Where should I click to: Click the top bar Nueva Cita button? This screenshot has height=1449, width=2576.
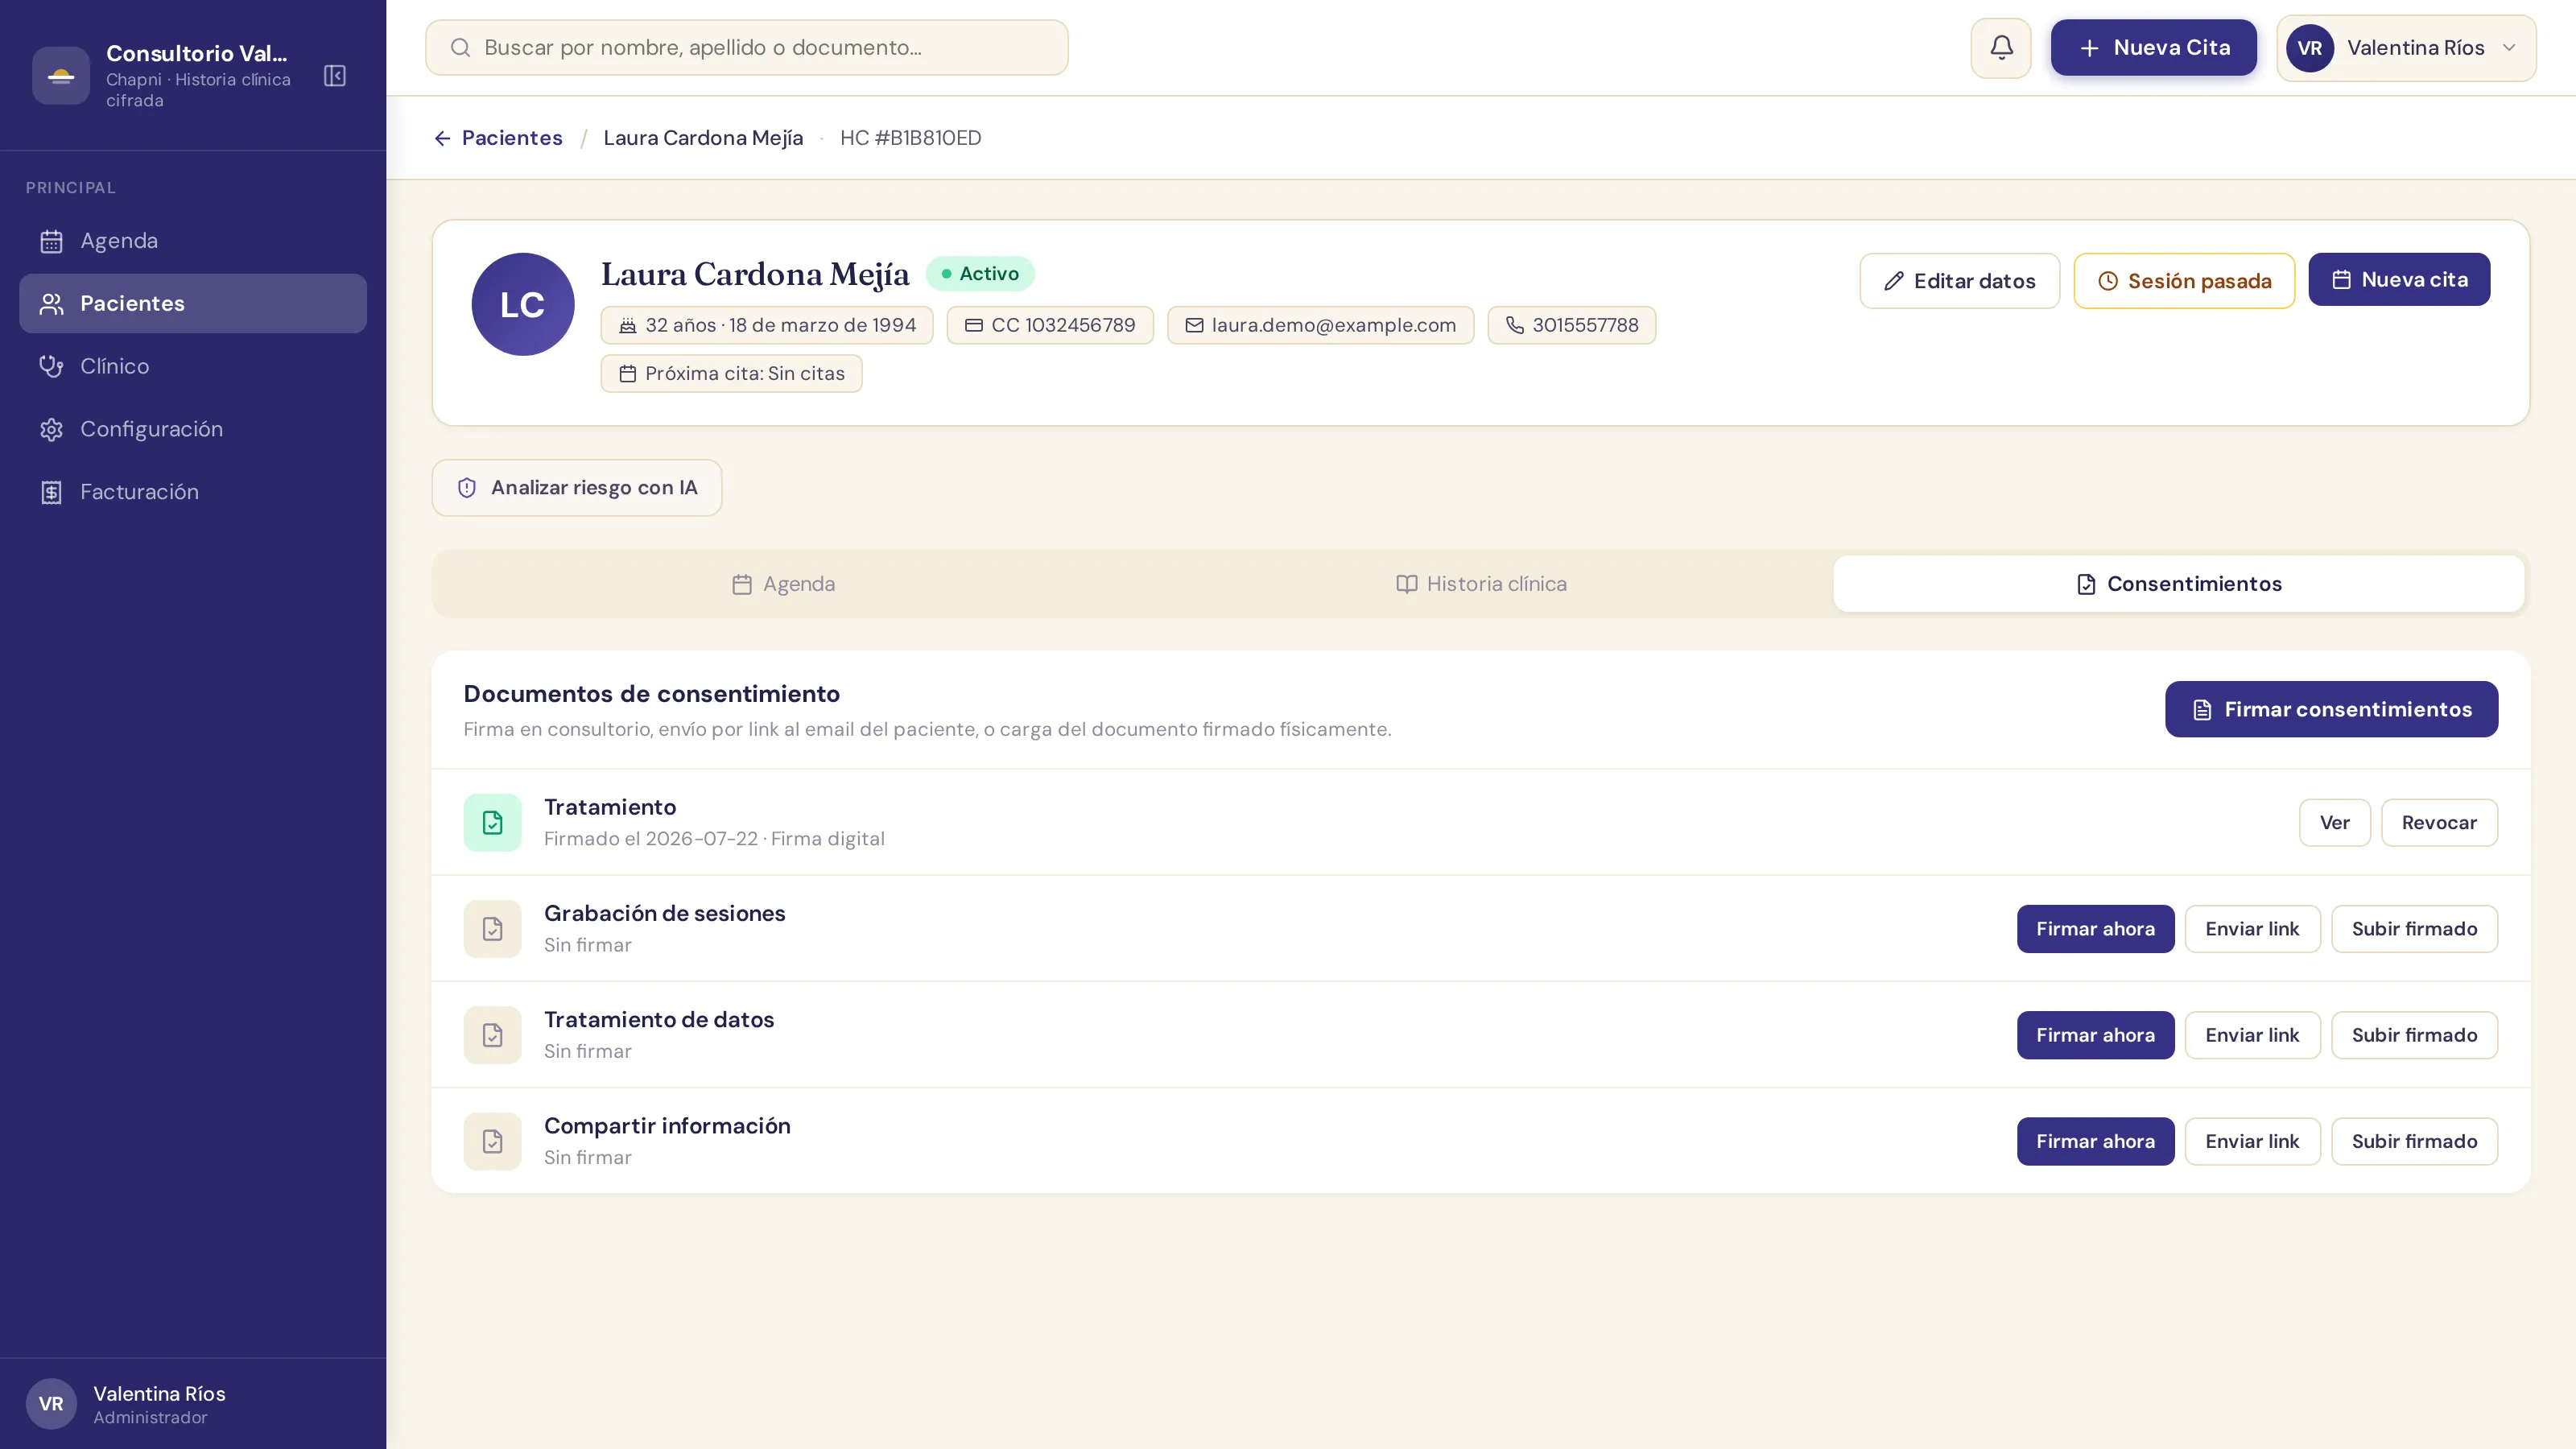(2154, 48)
